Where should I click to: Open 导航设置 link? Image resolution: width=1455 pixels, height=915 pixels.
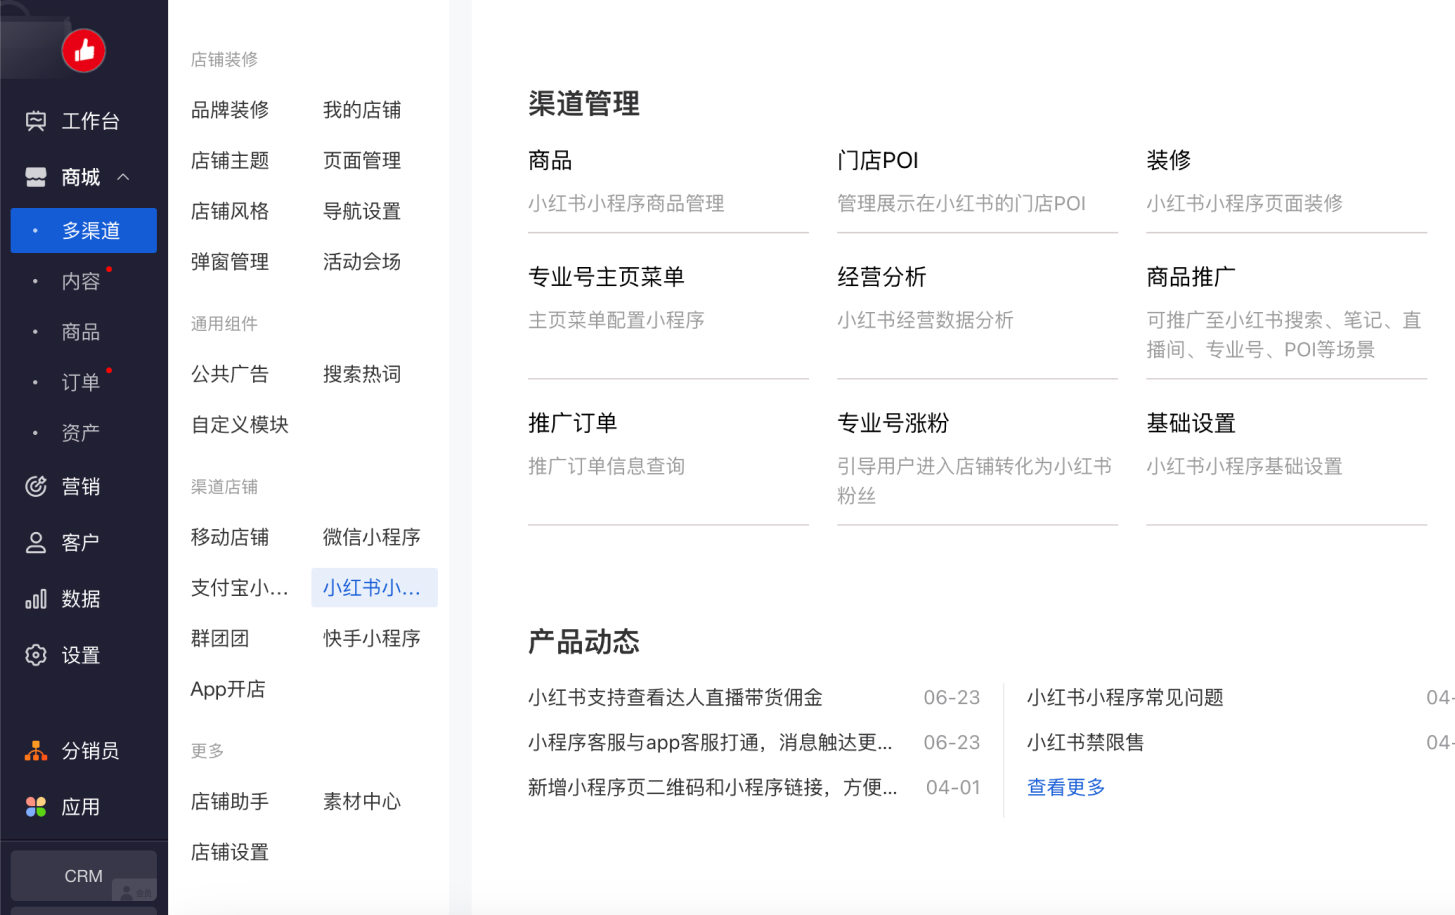click(x=362, y=211)
